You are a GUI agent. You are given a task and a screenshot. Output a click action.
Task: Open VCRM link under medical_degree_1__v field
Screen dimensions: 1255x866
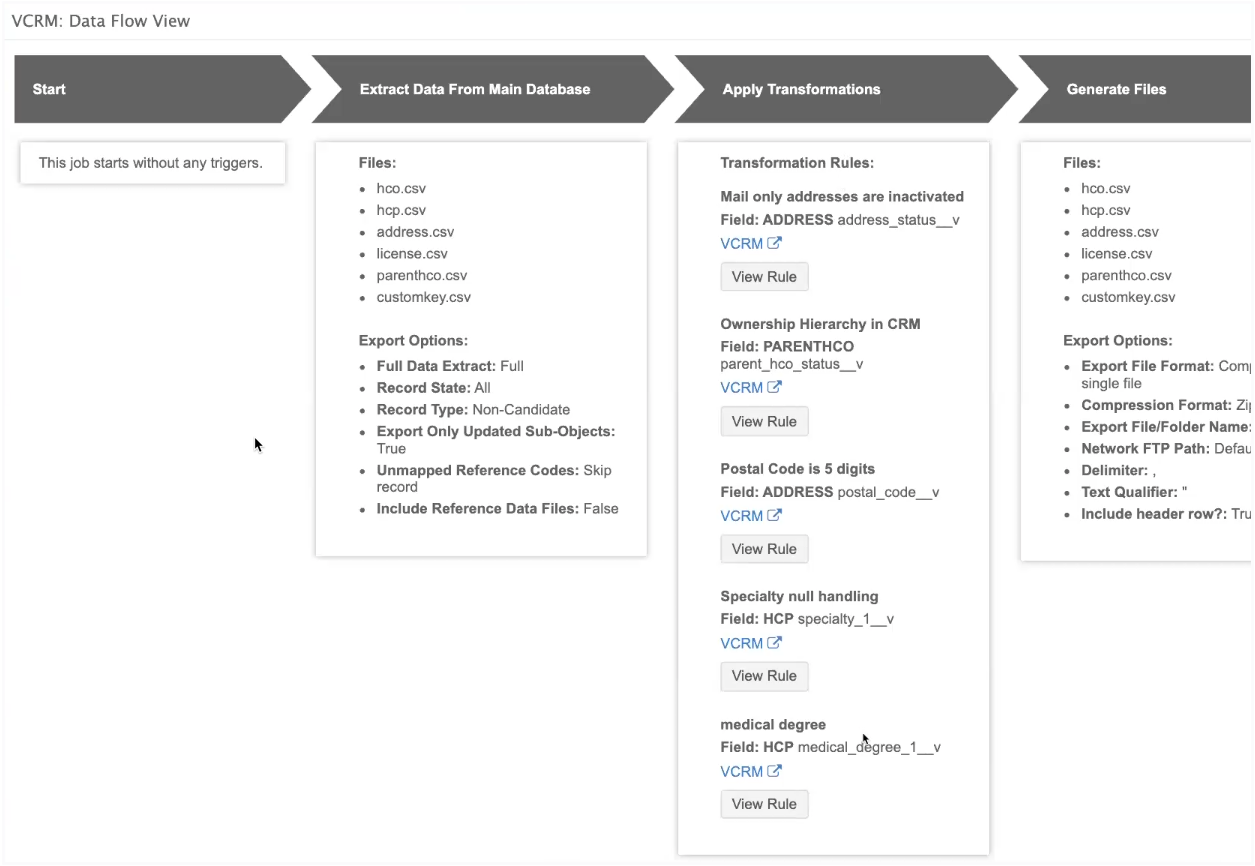[741, 771]
